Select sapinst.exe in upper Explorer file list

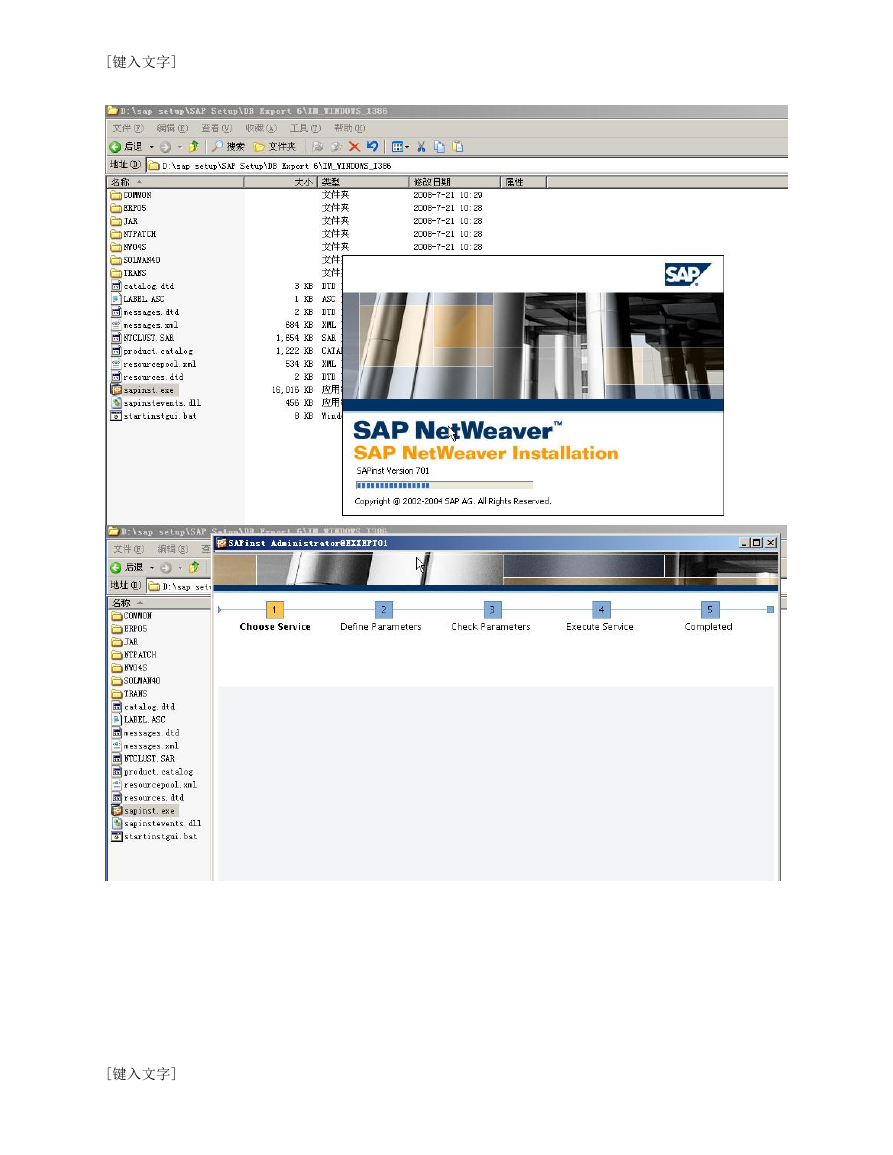click(x=144, y=390)
